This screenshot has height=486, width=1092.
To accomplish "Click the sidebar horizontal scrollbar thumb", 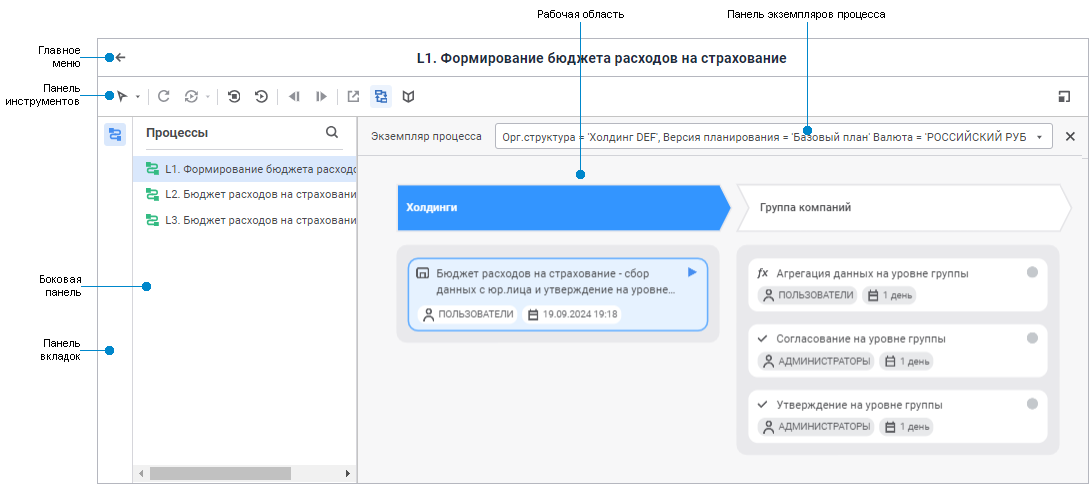I will point(220,473).
